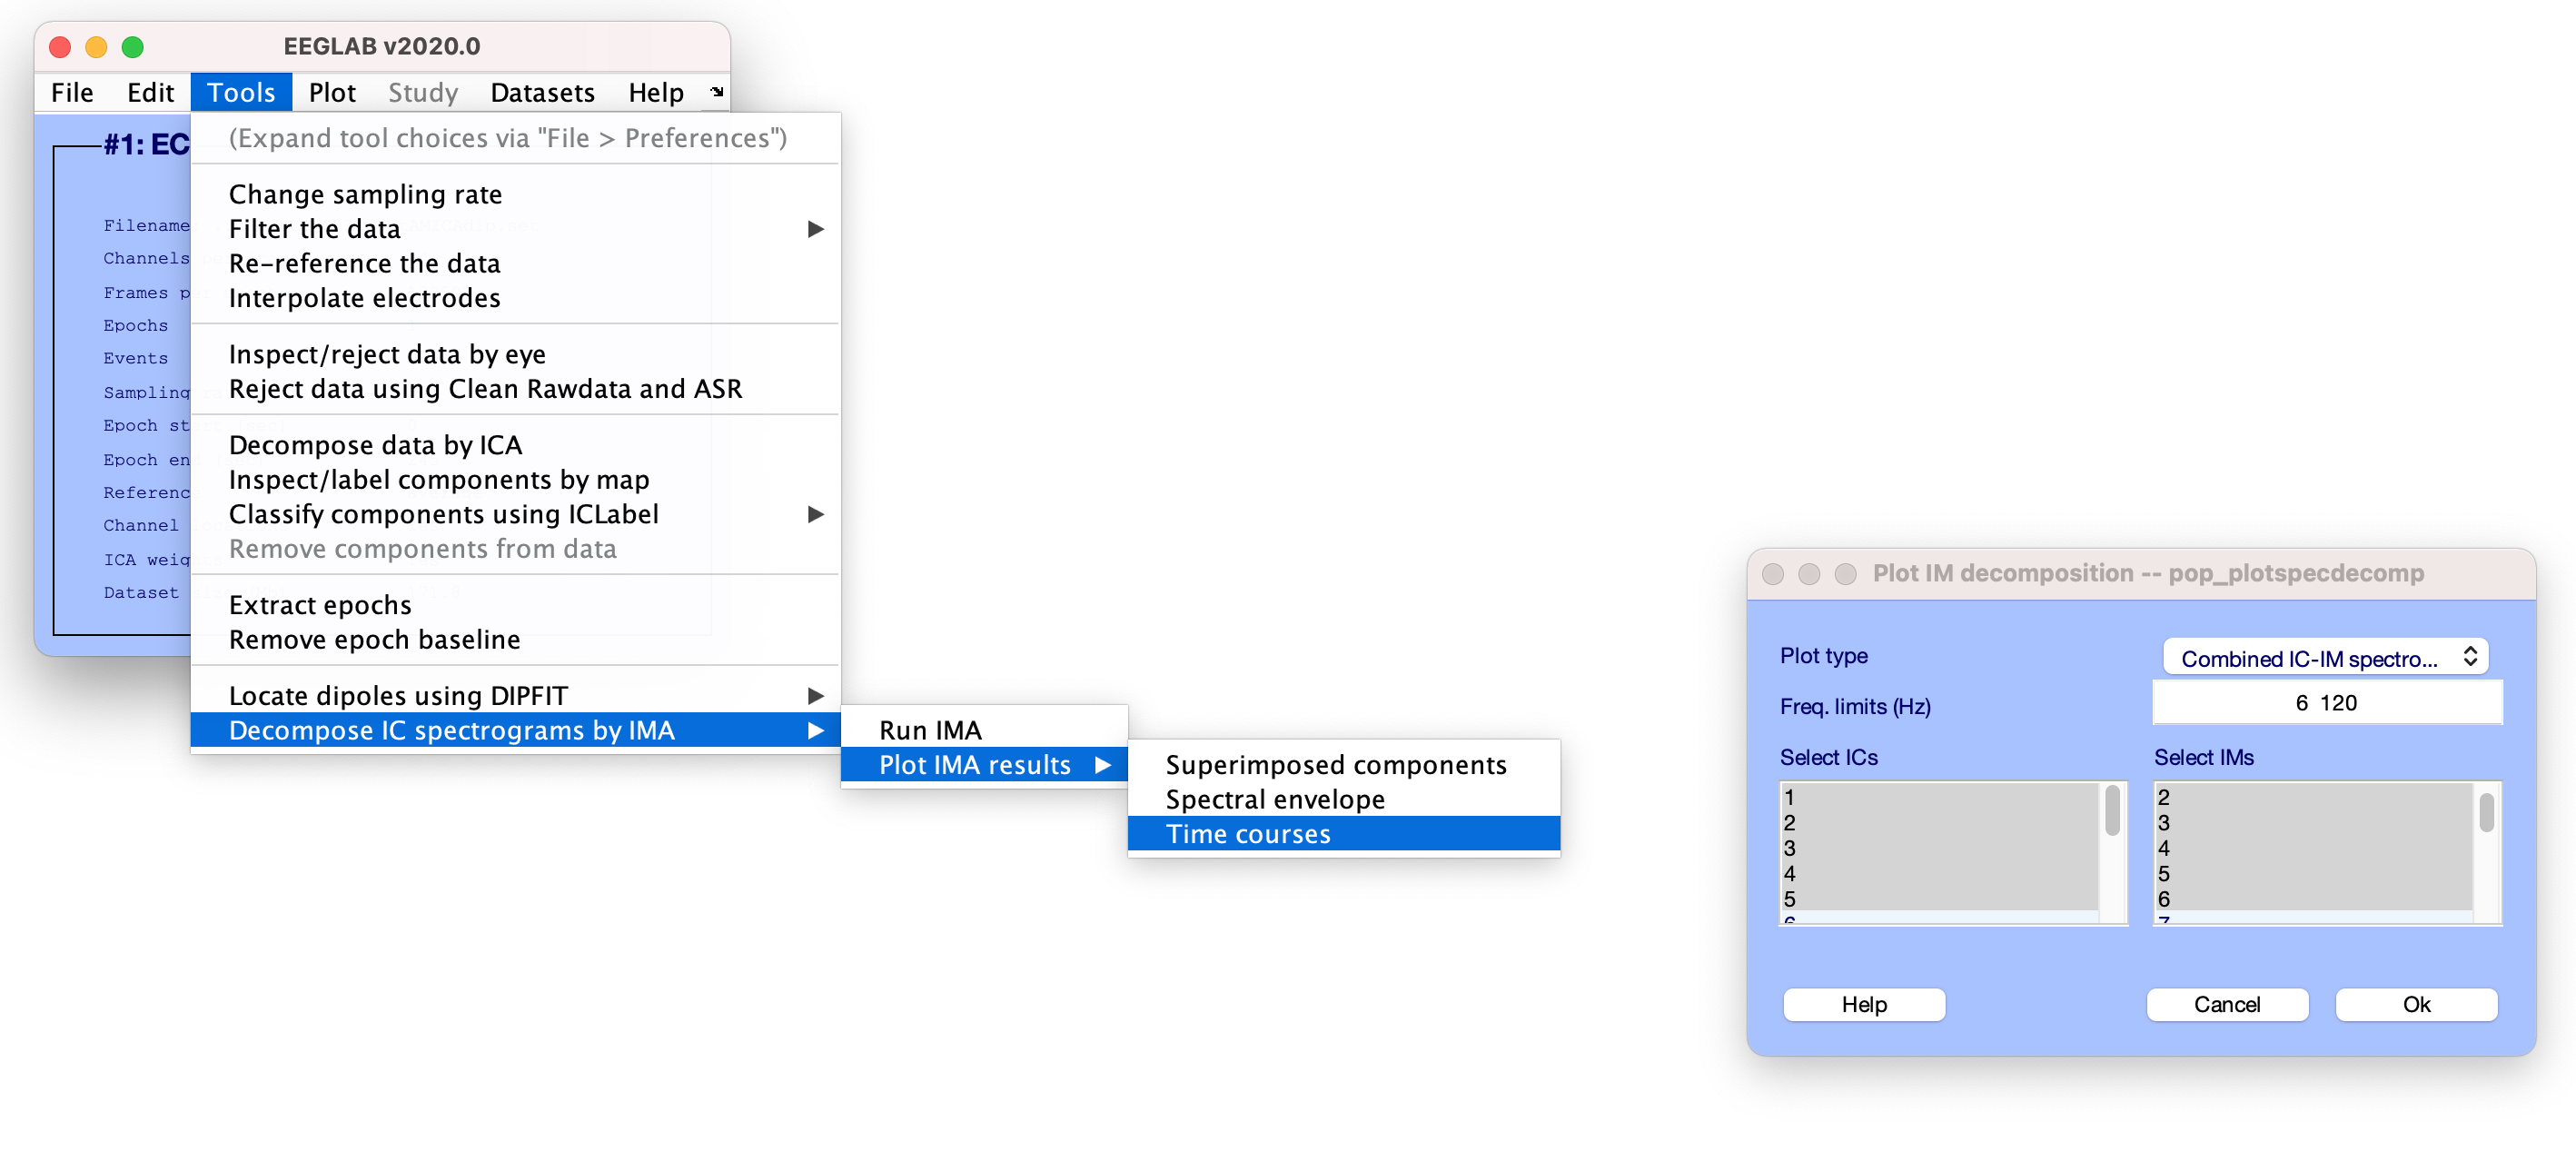Choose Spectral envelope from the submenu
This screenshot has height=1152, width=2576.
click(1274, 799)
